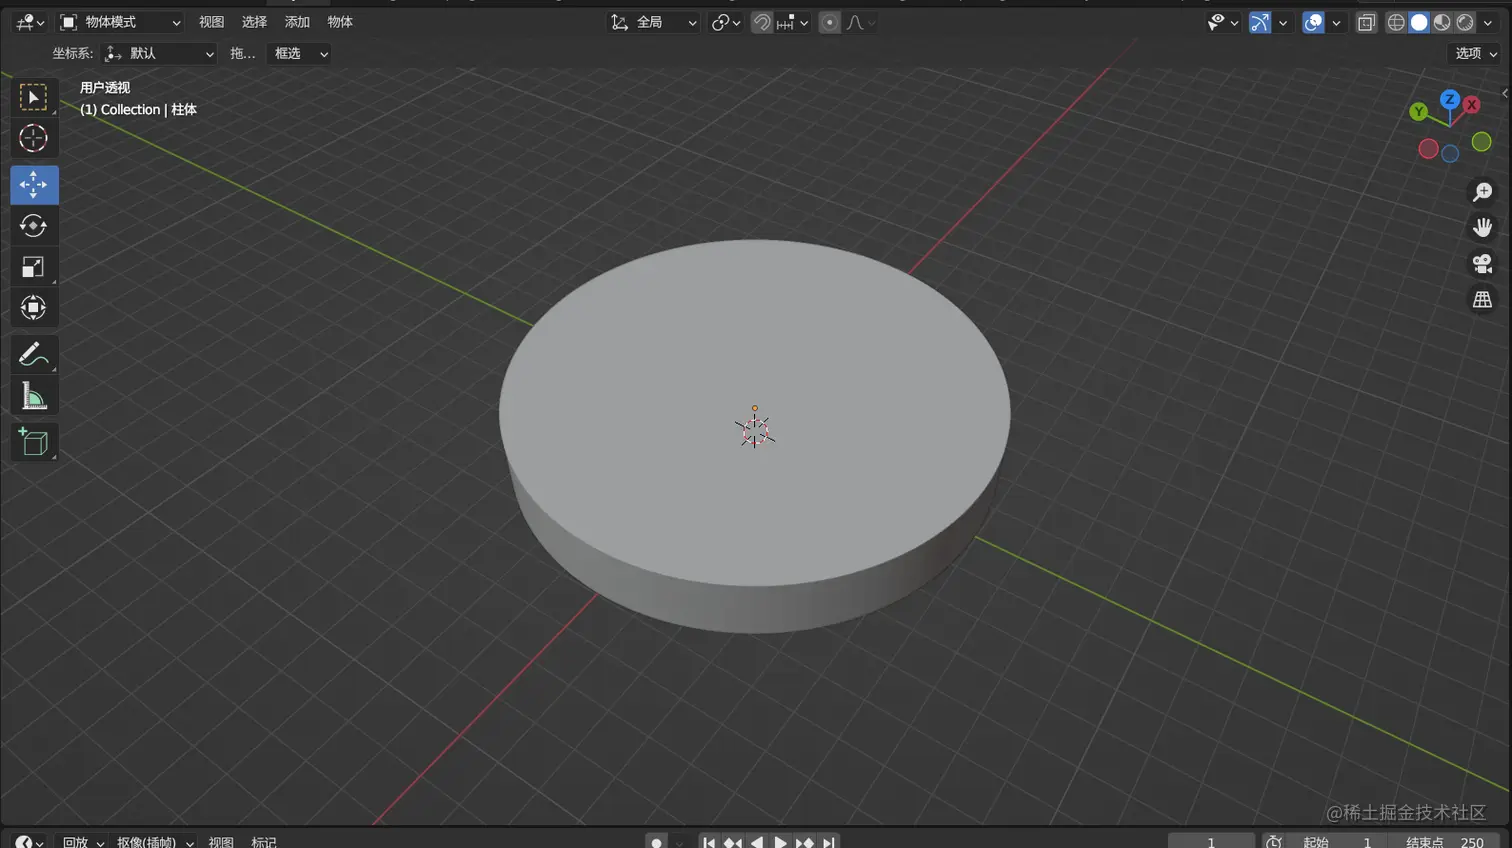
Task: Click the current frame field showing 1
Action: click(1211, 842)
